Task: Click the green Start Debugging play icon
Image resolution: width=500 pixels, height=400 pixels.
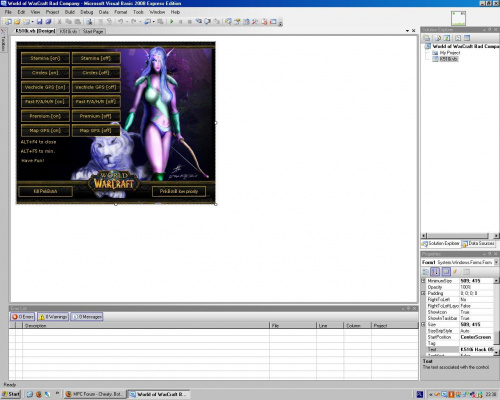Action: pos(172,22)
